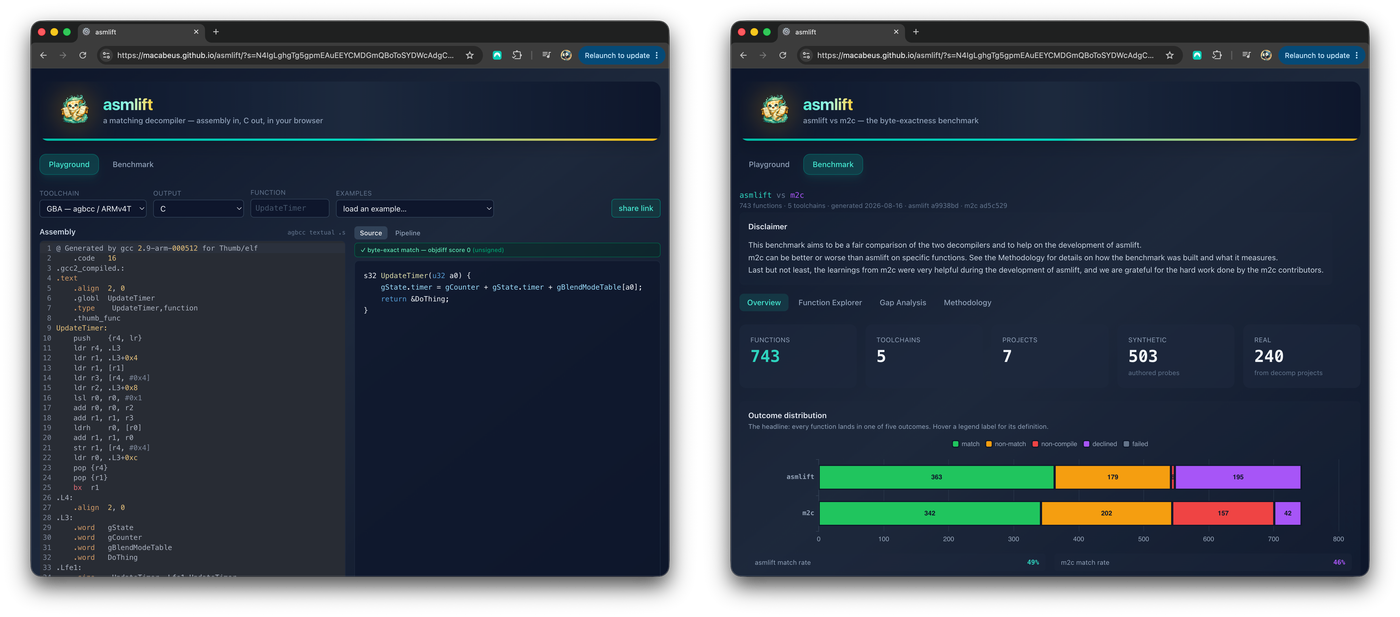This screenshot has width=1400, height=617.
Task: Click the teal extension icon in the left window
Action: [497, 55]
